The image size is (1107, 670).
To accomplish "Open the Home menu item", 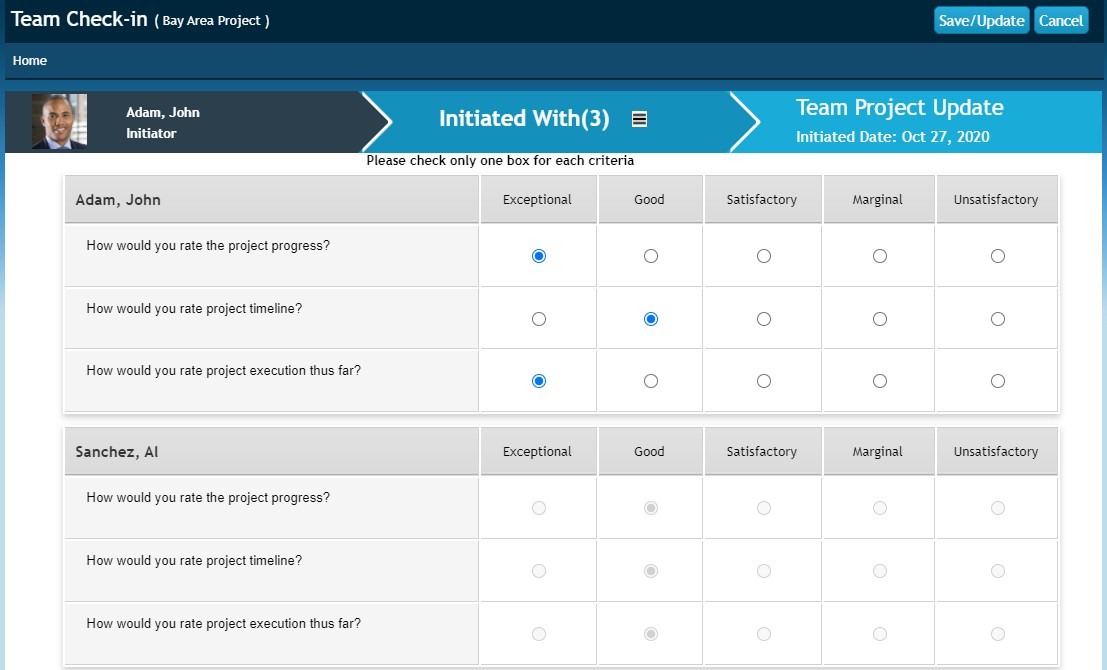I will point(30,61).
